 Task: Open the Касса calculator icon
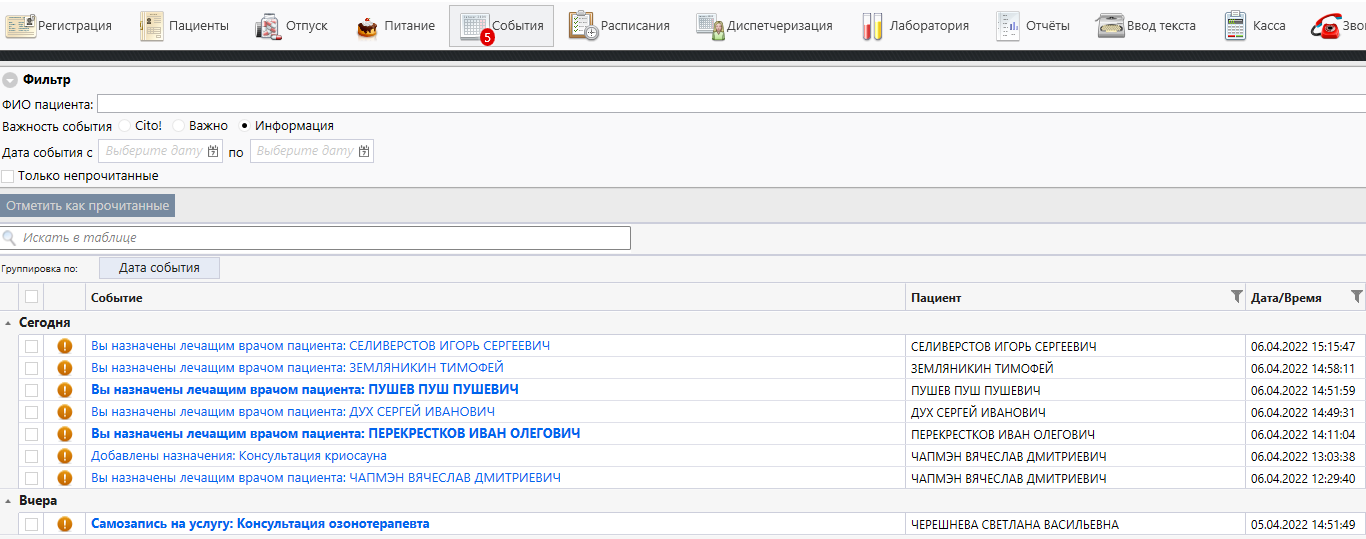click(1235, 26)
